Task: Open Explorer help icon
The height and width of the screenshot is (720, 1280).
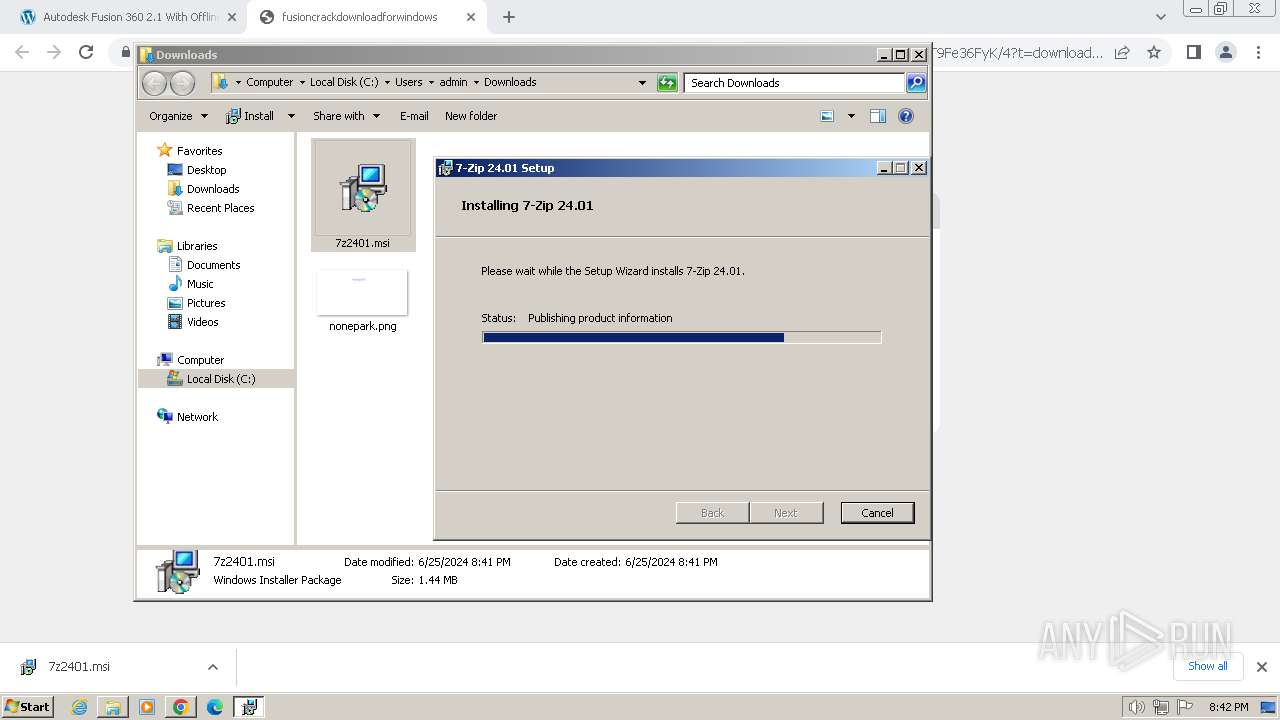Action: (x=906, y=116)
